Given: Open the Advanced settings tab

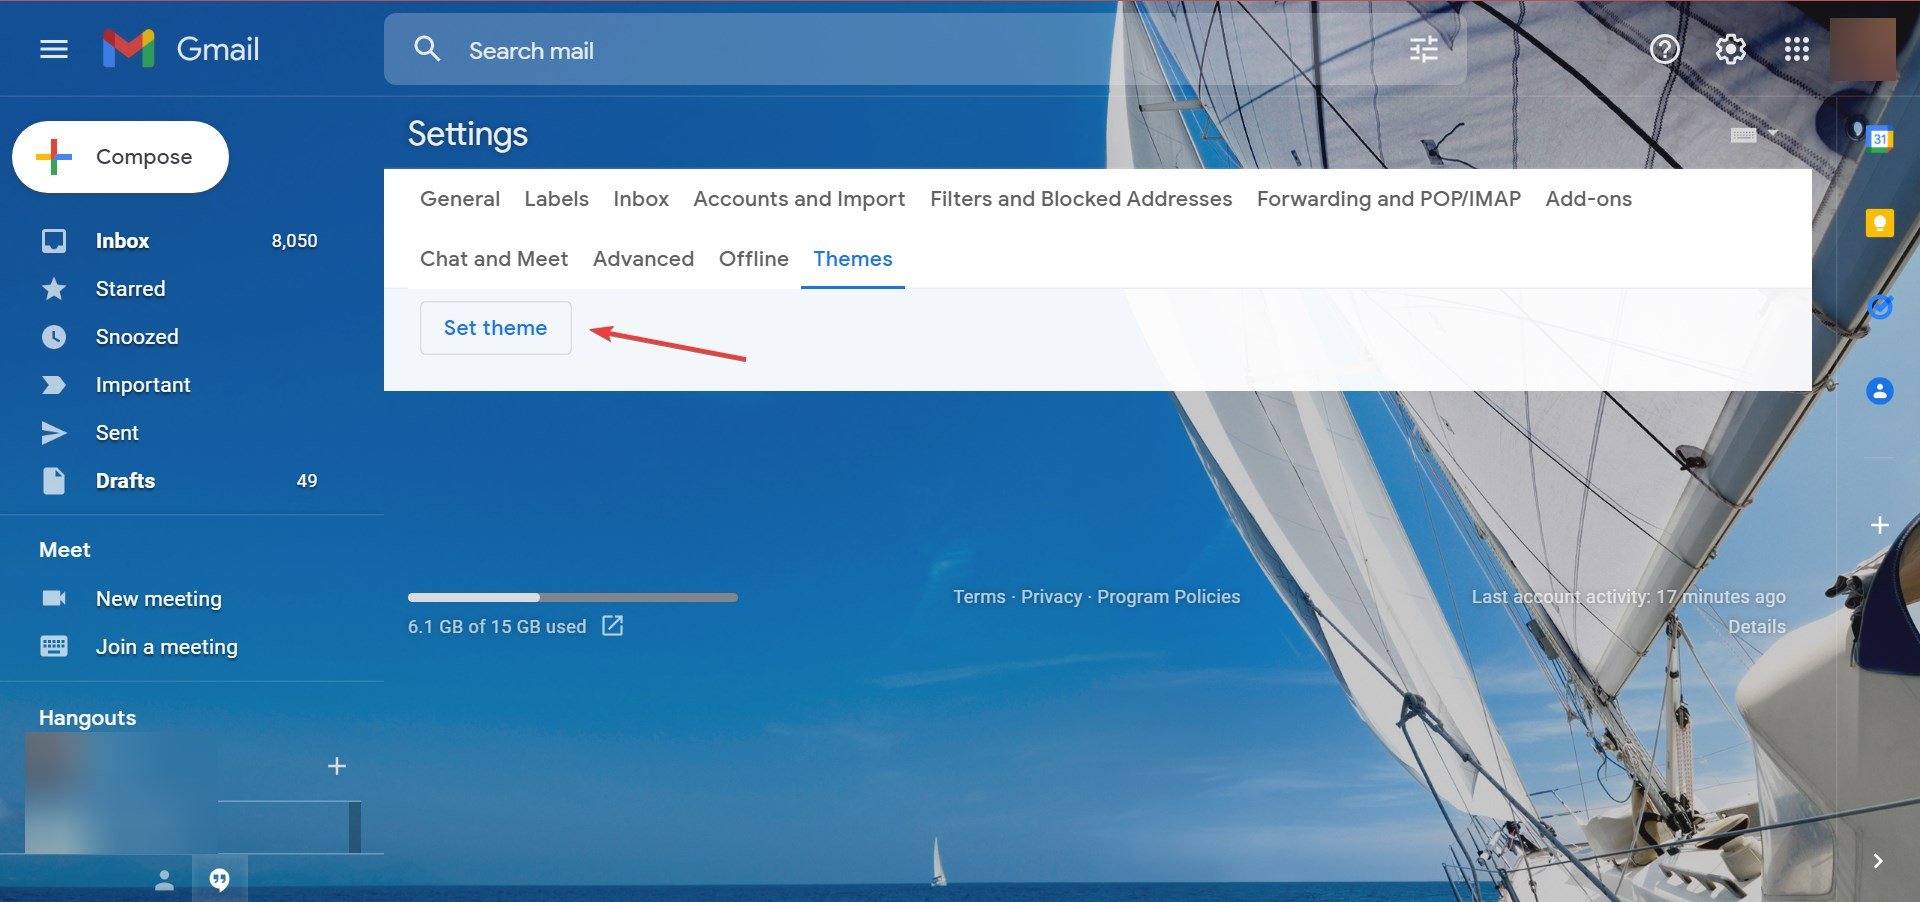Looking at the screenshot, I should pos(643,259).
